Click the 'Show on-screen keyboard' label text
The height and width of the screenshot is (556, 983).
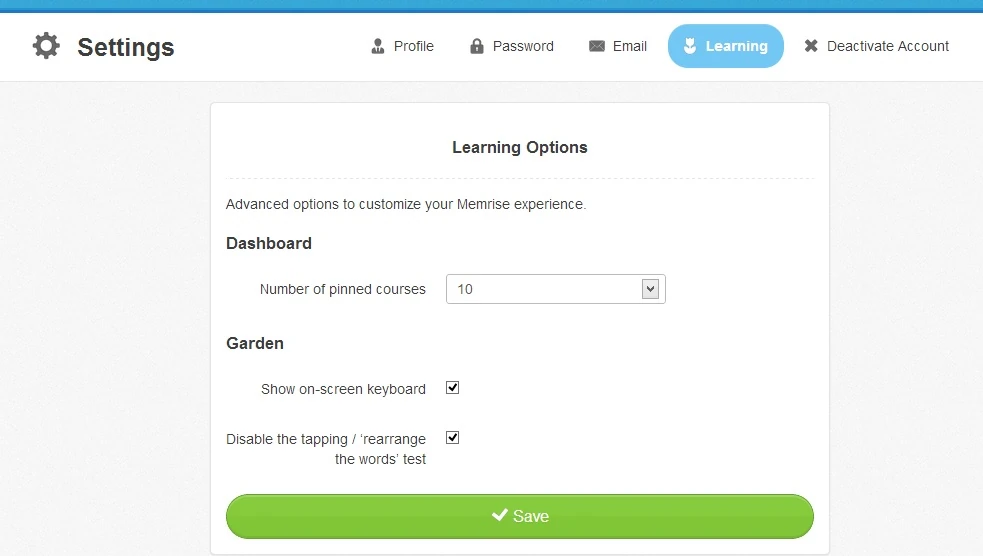[x=343, y=389]
